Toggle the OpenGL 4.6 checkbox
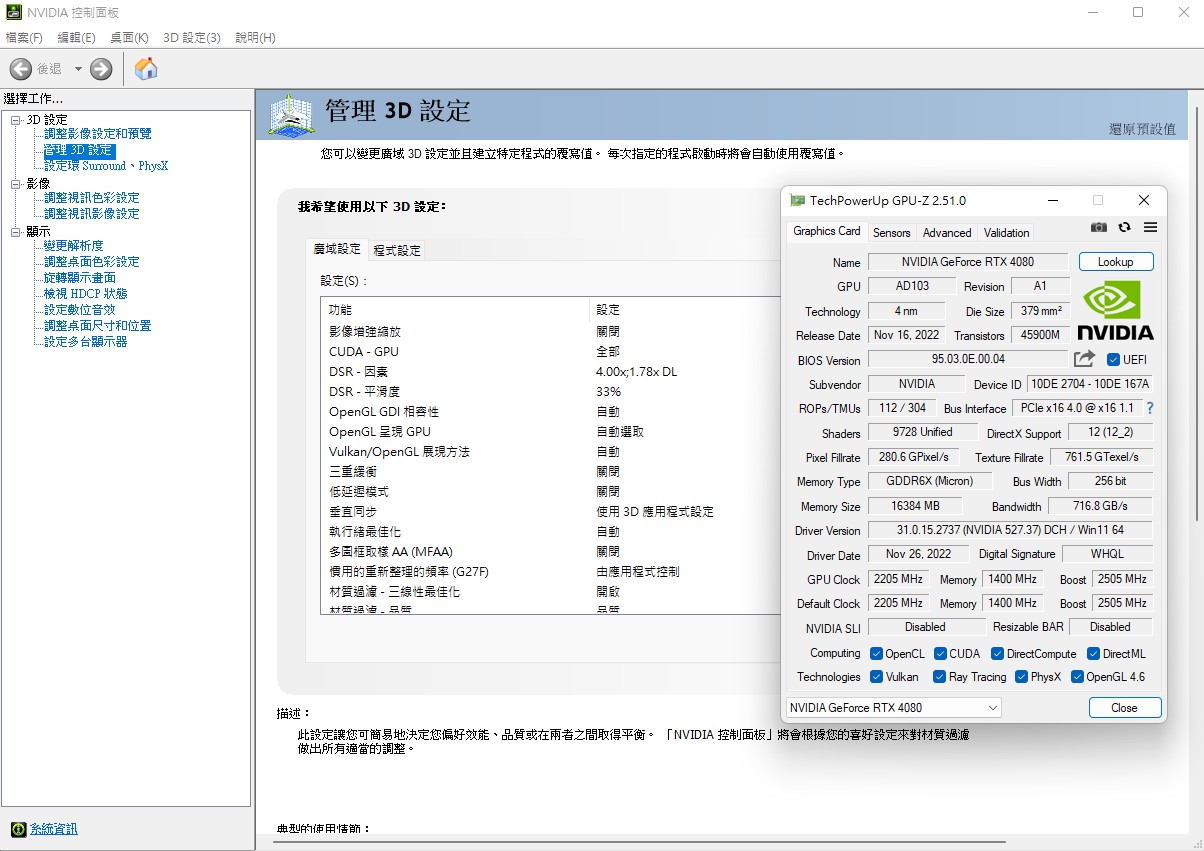Viewport: 1204px width, 851px height. 1077,677
